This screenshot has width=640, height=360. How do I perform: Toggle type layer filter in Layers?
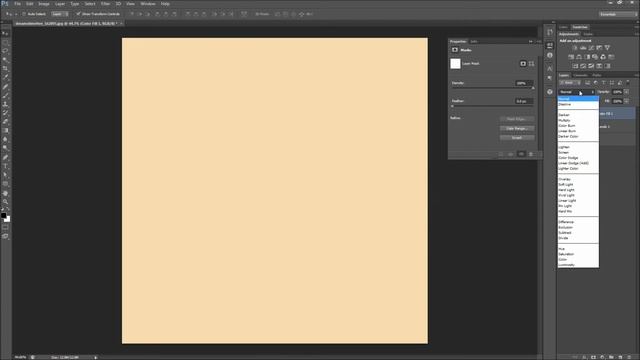point(604,83)
